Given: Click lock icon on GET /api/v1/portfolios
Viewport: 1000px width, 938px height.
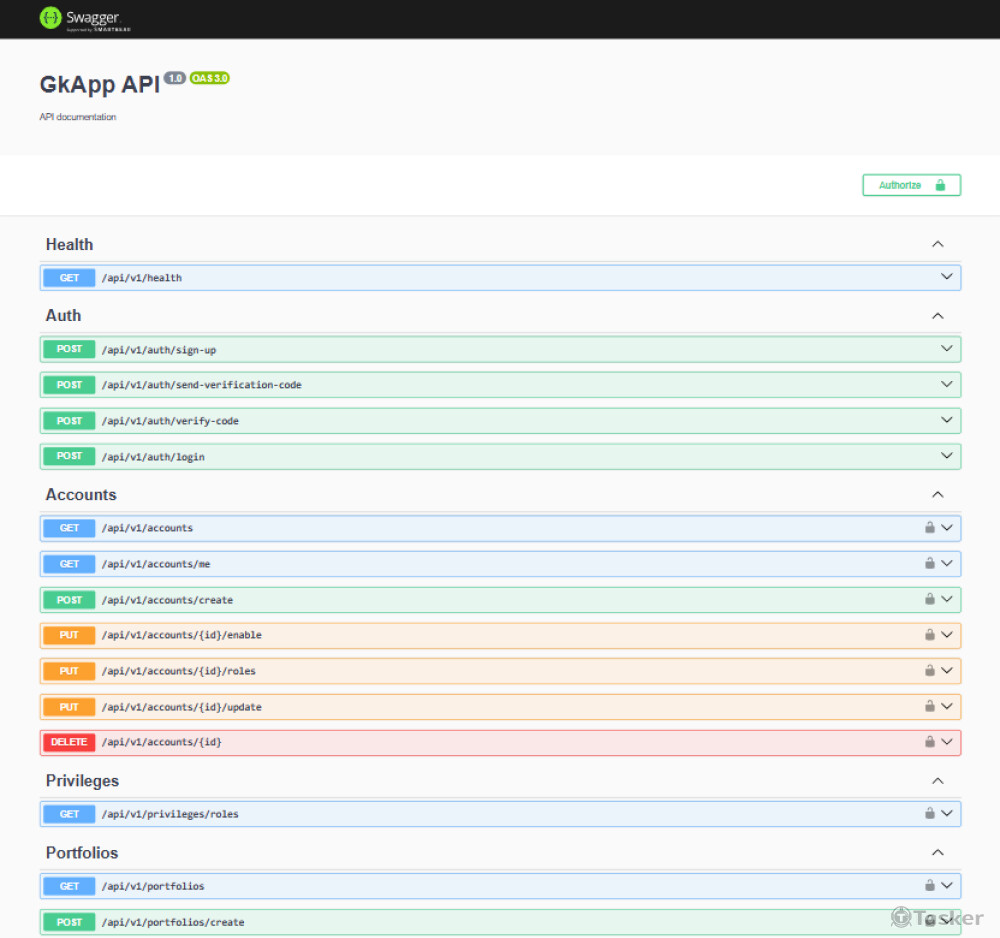Looking at the screenshot, I should click(929, 886).
